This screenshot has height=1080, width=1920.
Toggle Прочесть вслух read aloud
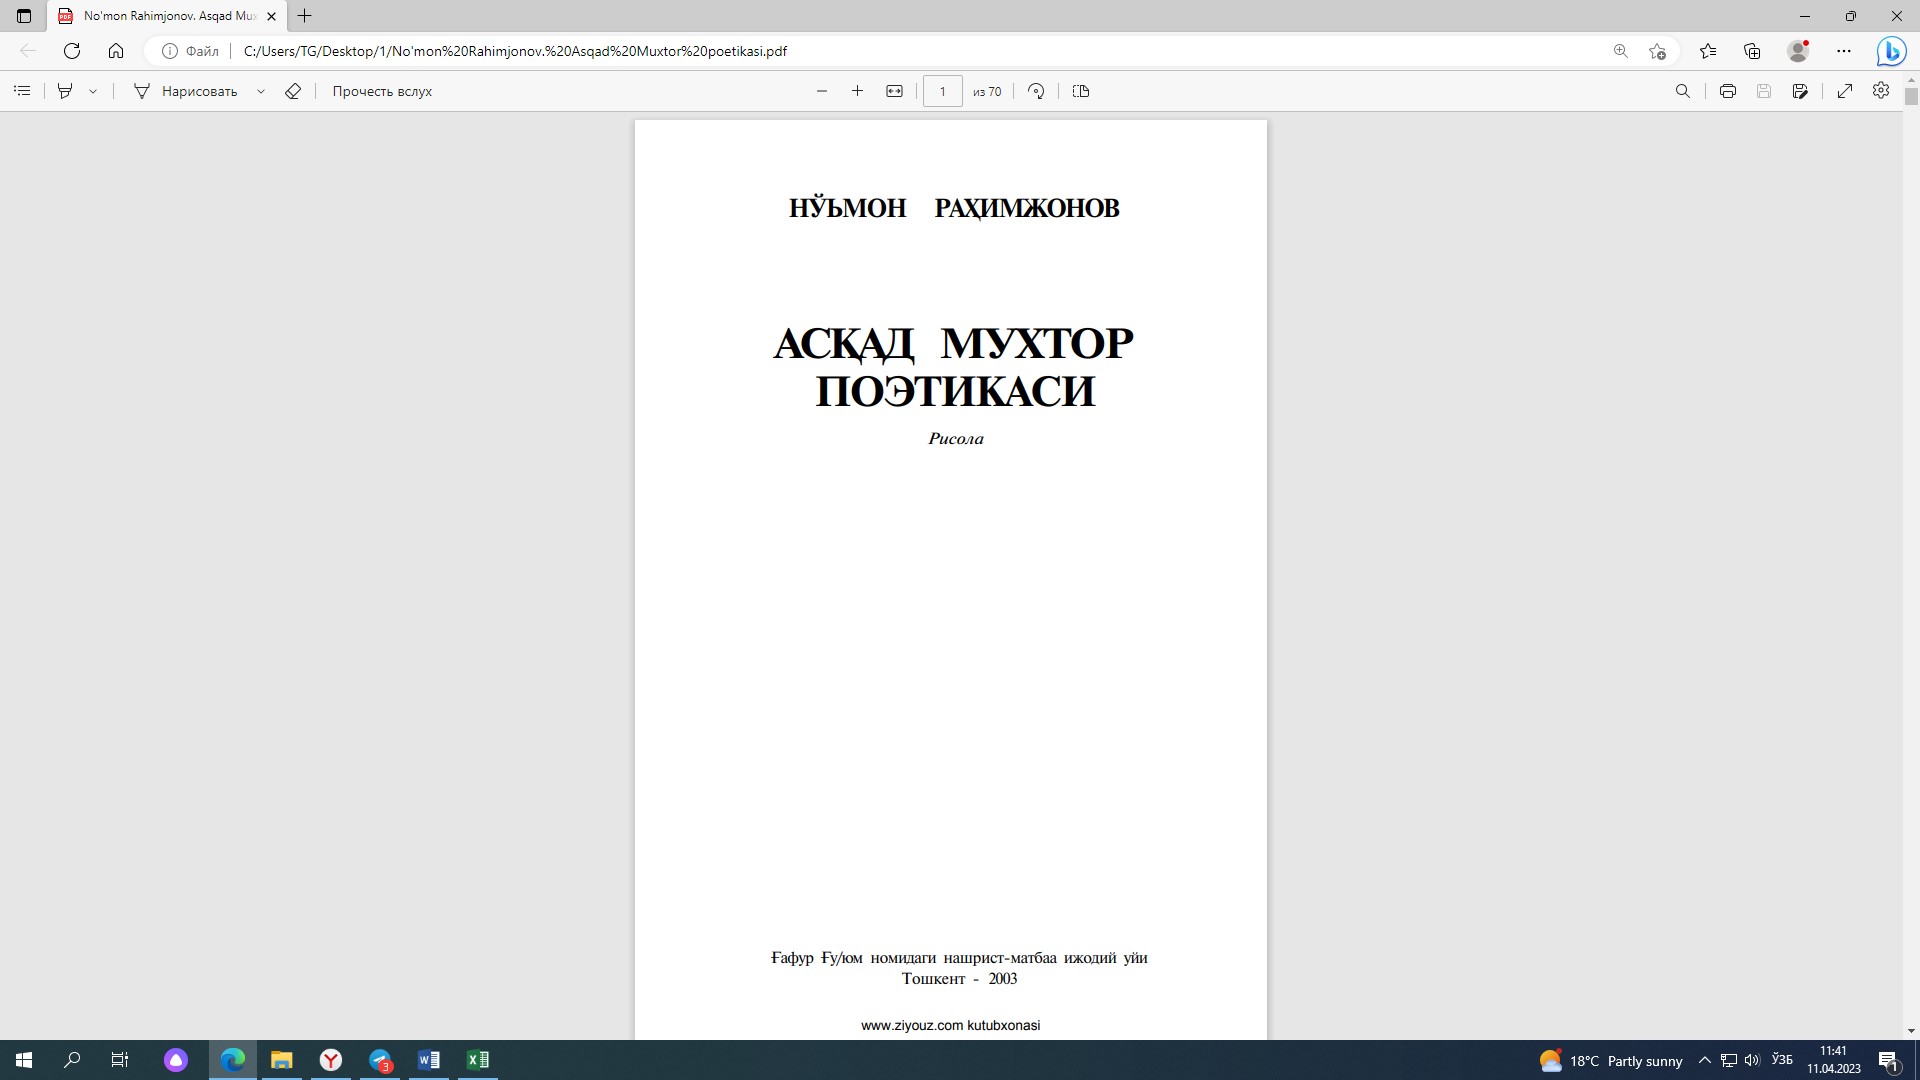coord(381,91)
